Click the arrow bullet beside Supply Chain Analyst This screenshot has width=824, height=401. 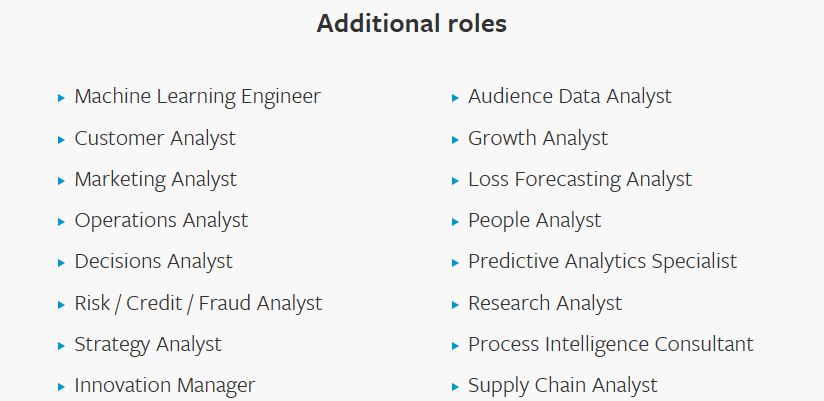[455, 387]
